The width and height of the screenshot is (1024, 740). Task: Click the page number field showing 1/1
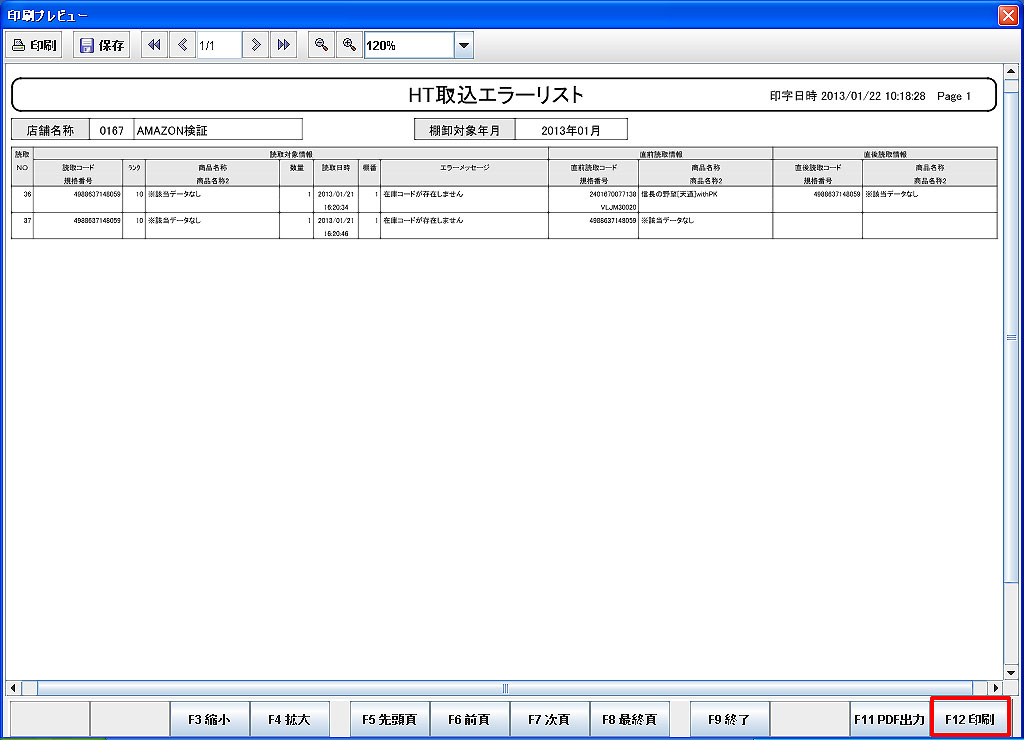[219, 45]
